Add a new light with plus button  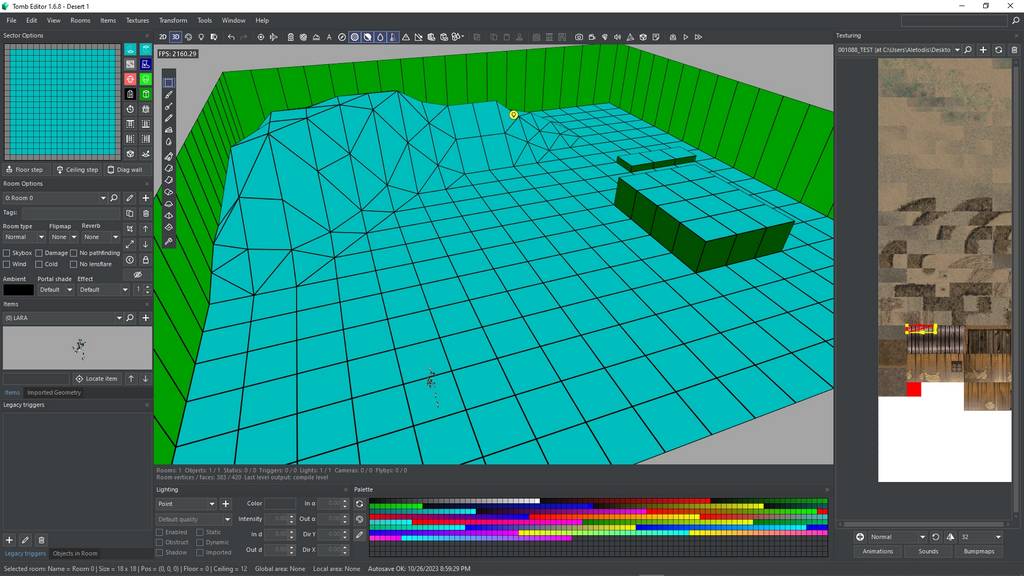point(225,504)
